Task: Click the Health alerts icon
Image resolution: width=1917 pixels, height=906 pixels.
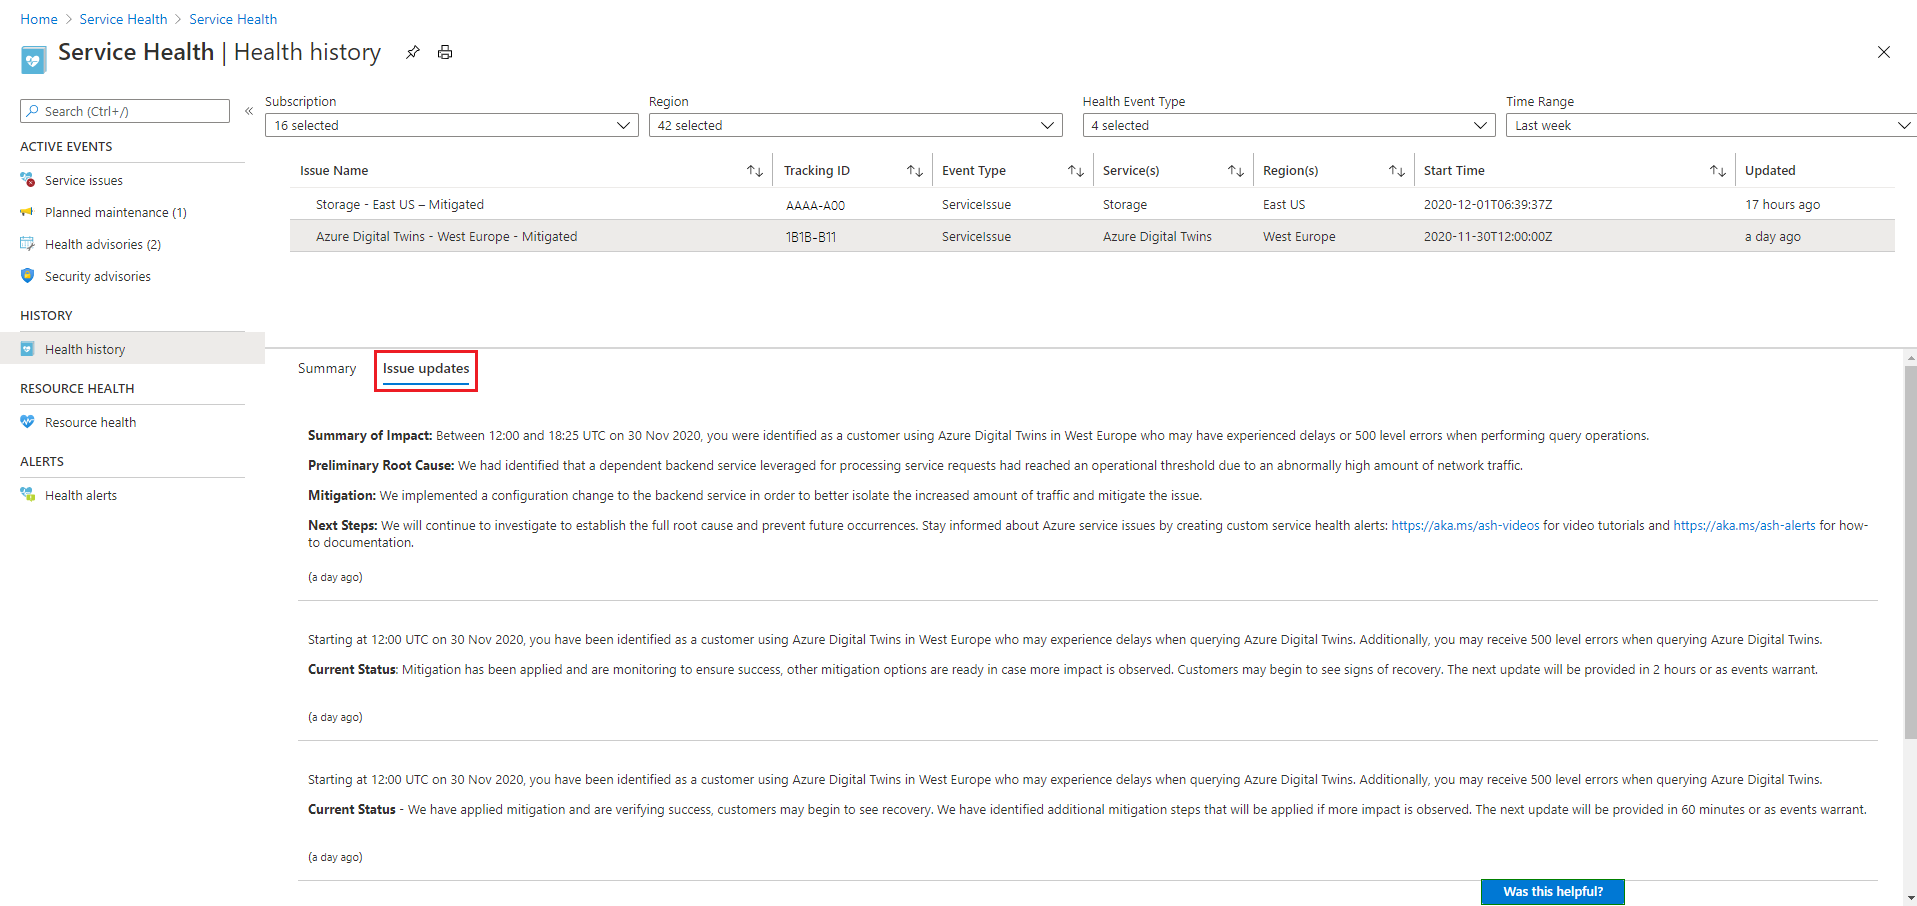Action: (x=28, y=495)
